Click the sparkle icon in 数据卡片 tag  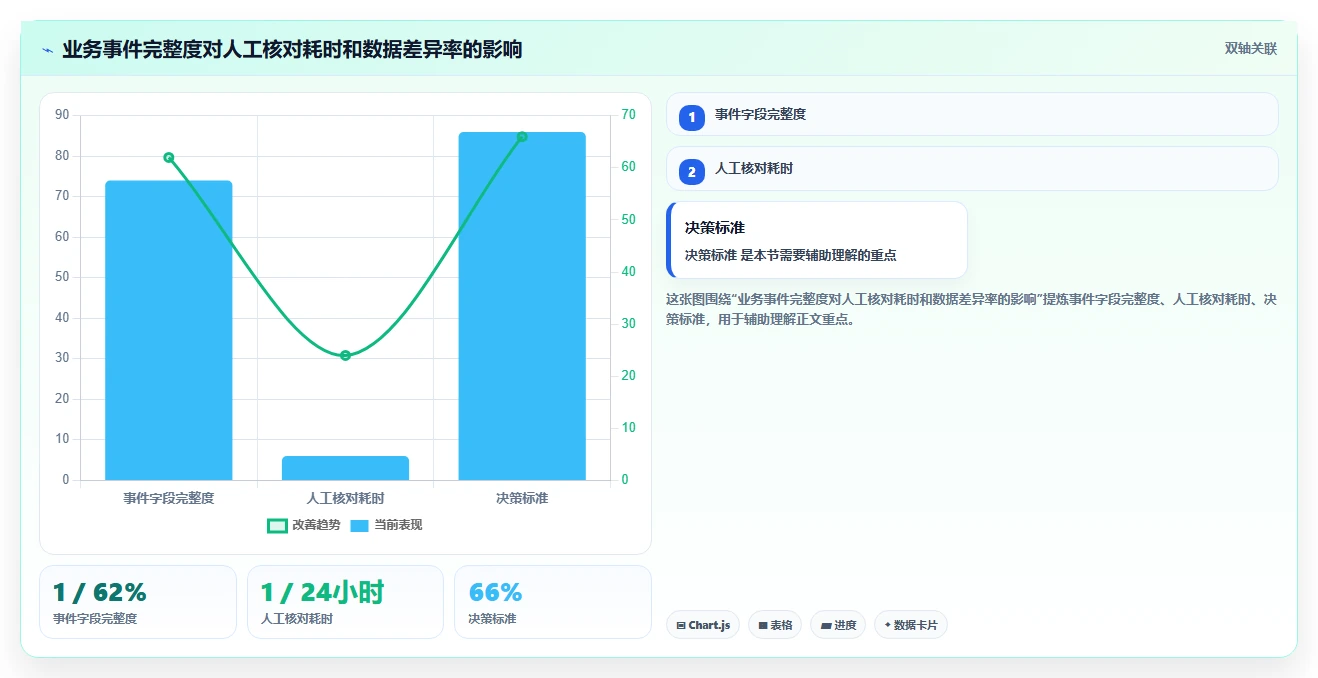click(x=888, y=625)
